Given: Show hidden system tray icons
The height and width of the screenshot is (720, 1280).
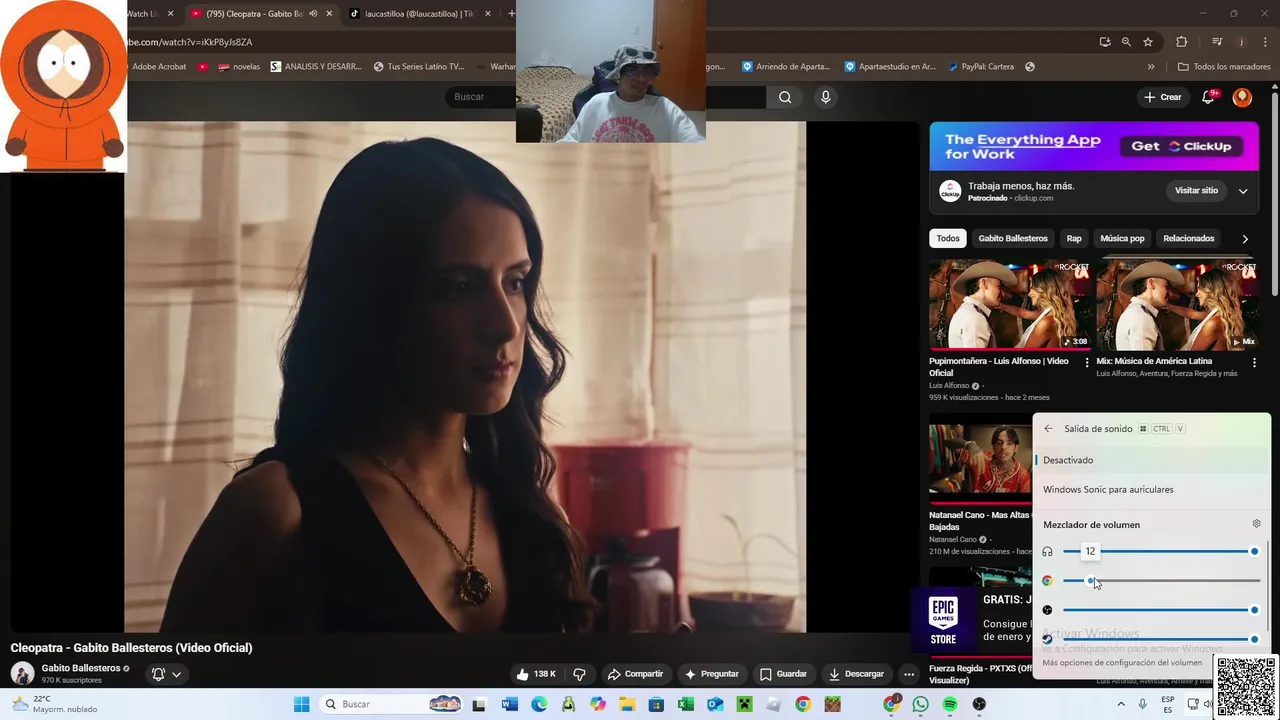Looking at the screenshot, I should pos(1120,704).
